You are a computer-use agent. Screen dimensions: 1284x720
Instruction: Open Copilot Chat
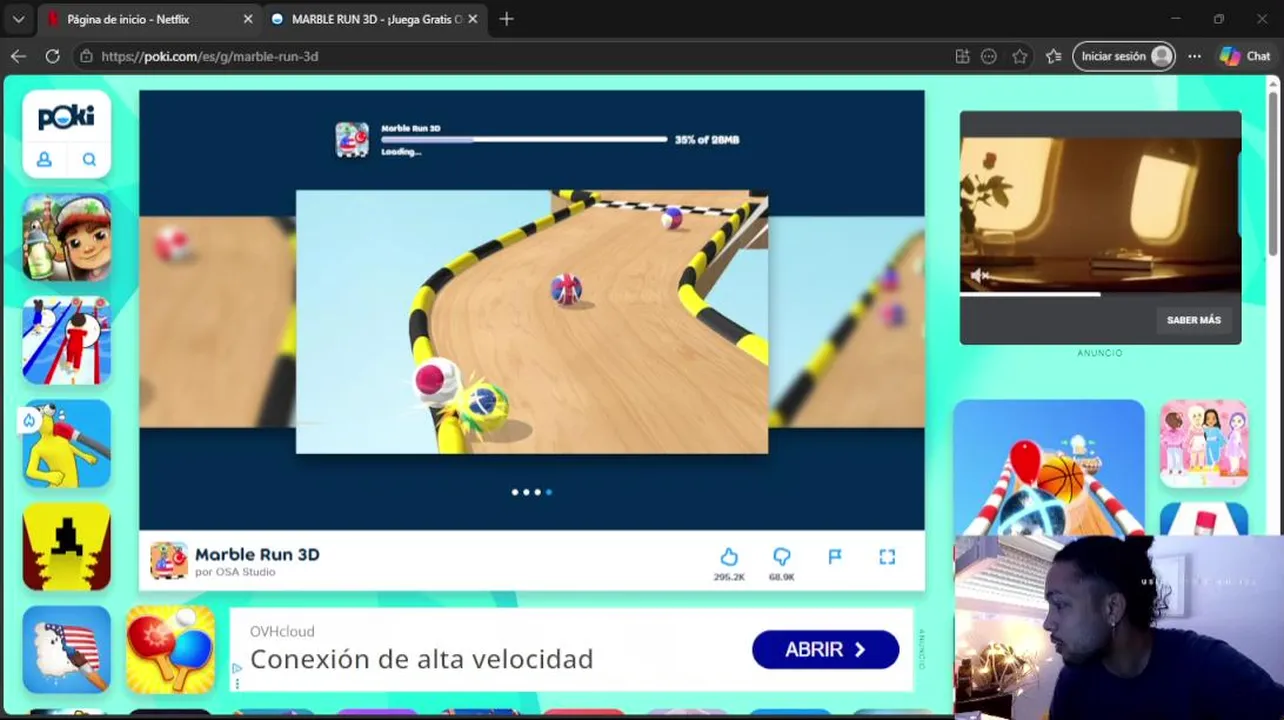pyautogui.click(x=1245, y=56)
